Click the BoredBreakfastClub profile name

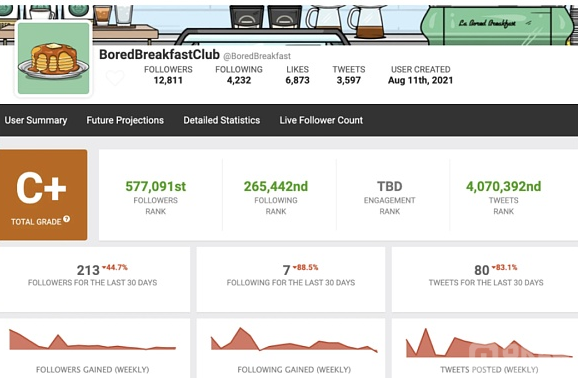pos(159,55)
